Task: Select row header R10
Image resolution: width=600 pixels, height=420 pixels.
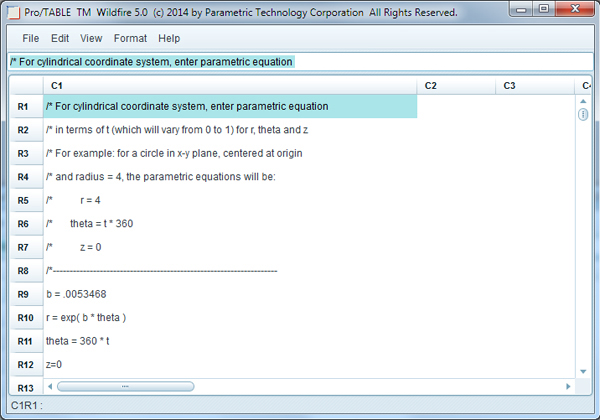Action: (x=25, y=317)
